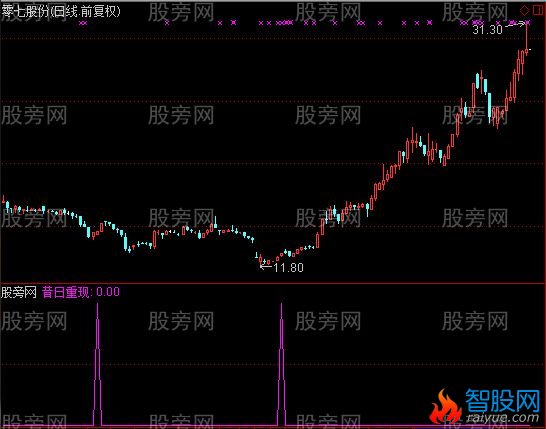Click the first purple indicator spike

pyautogui.click(x=98, y=364)
